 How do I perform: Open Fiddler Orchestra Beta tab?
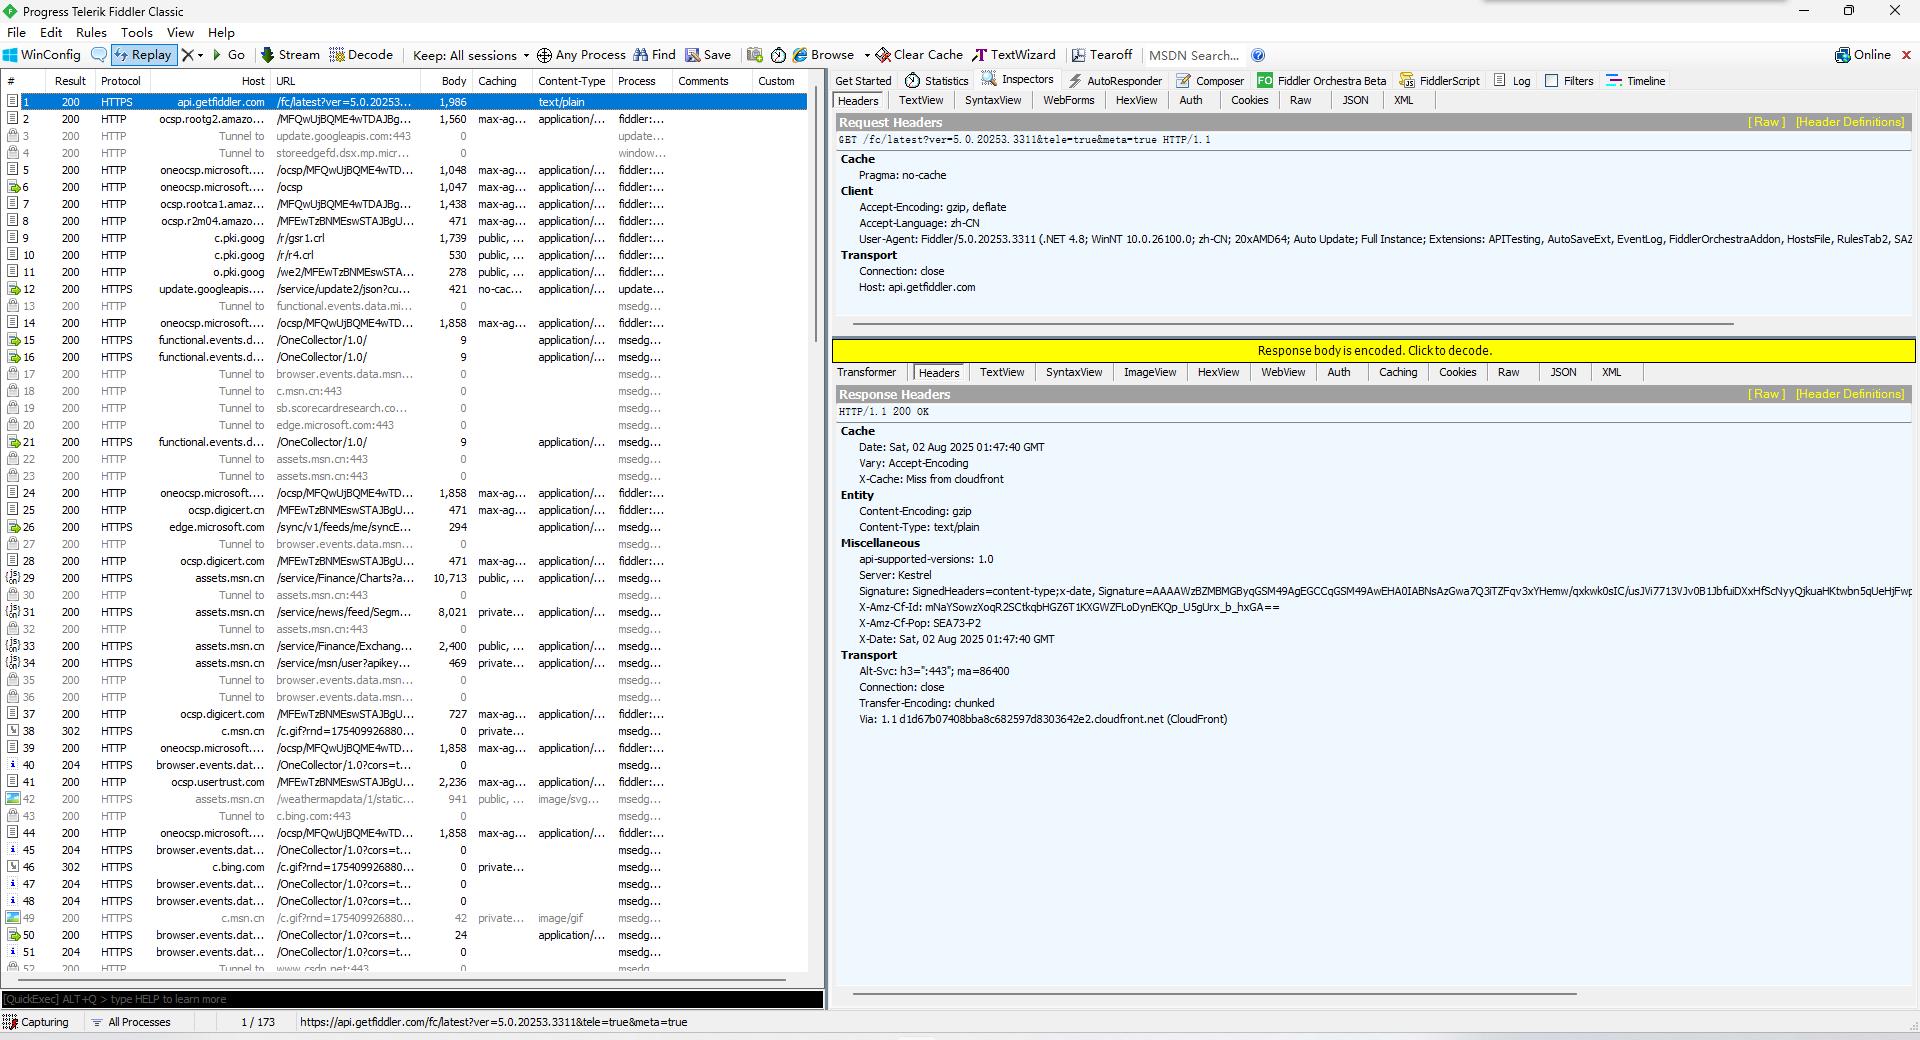coord(1322,81)
